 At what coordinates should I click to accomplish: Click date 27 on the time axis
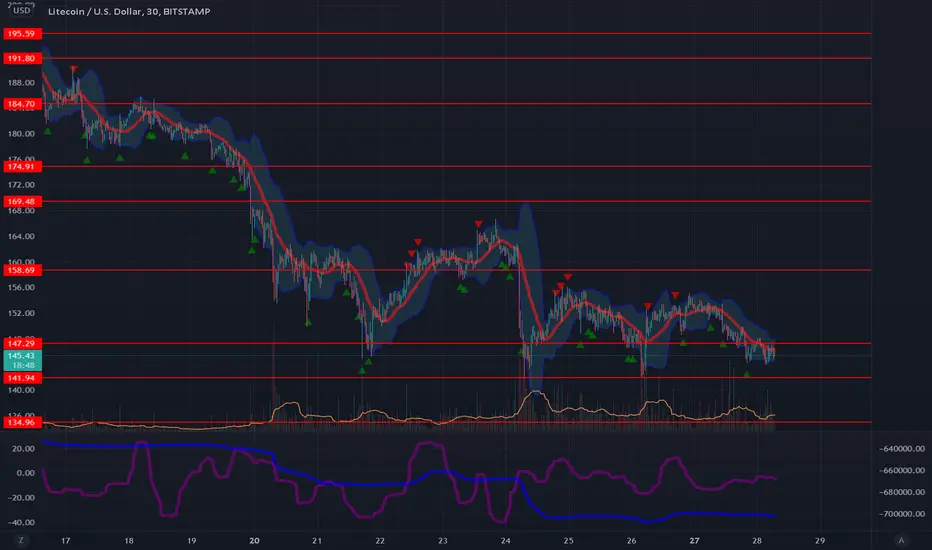pos(694,540)
